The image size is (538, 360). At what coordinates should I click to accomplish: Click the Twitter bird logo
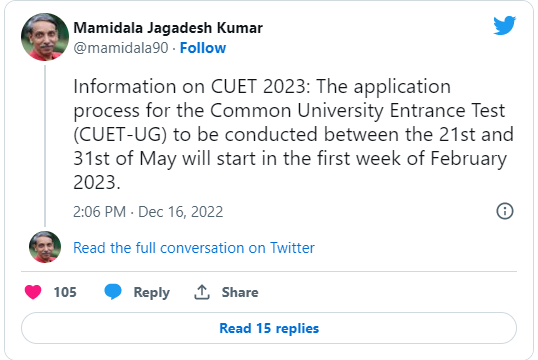504,25
